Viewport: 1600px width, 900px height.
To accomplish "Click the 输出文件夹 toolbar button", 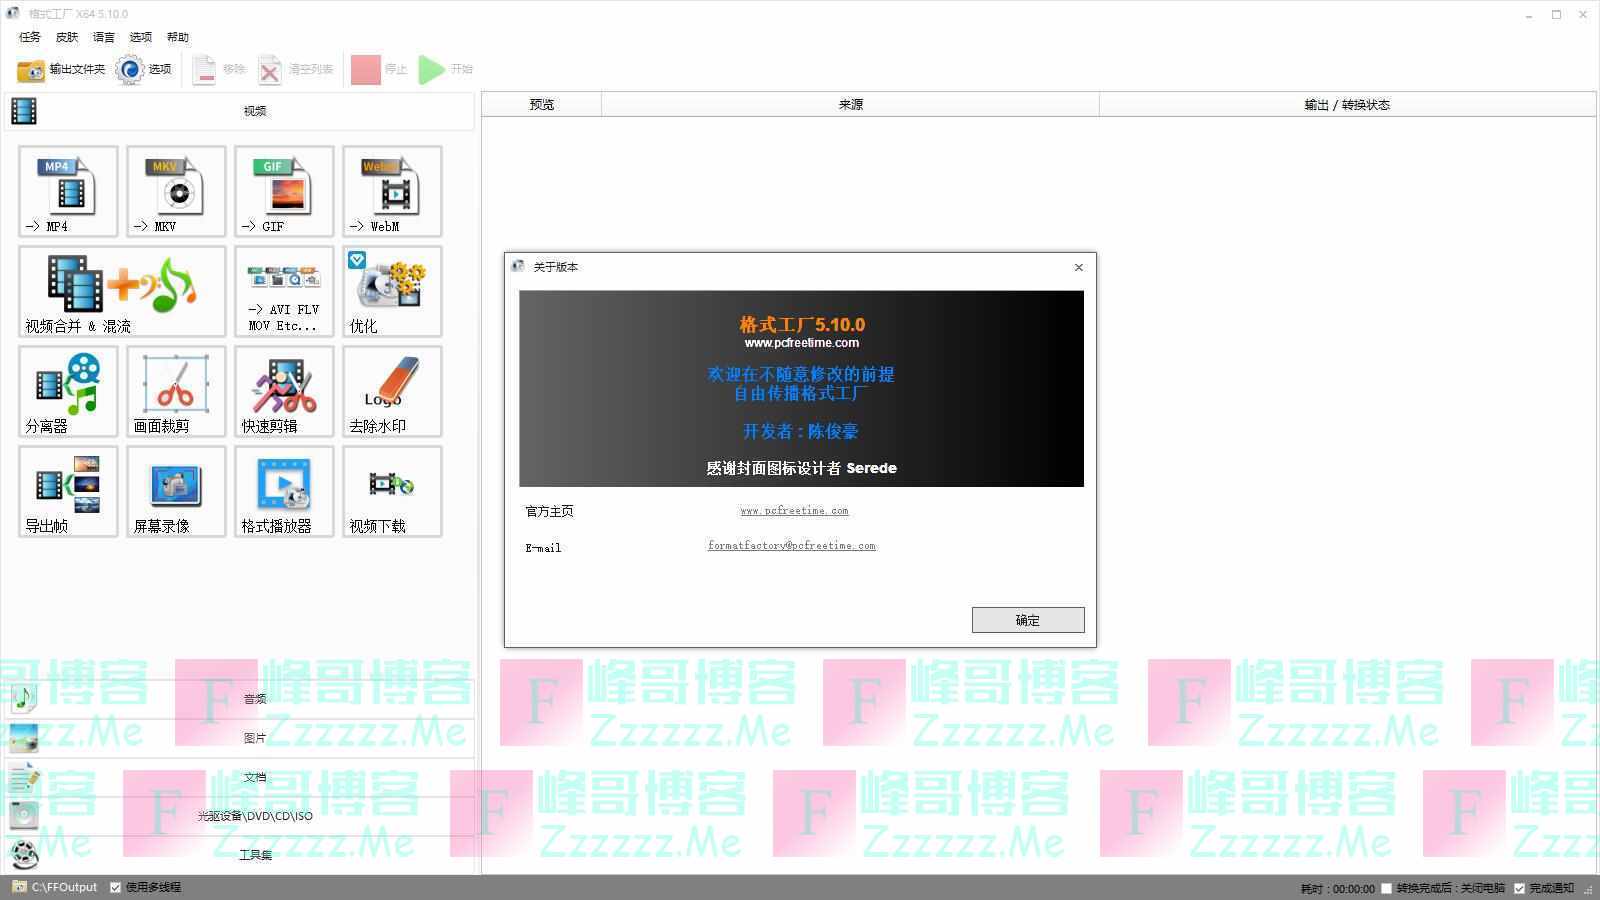I will coord(61,69).
